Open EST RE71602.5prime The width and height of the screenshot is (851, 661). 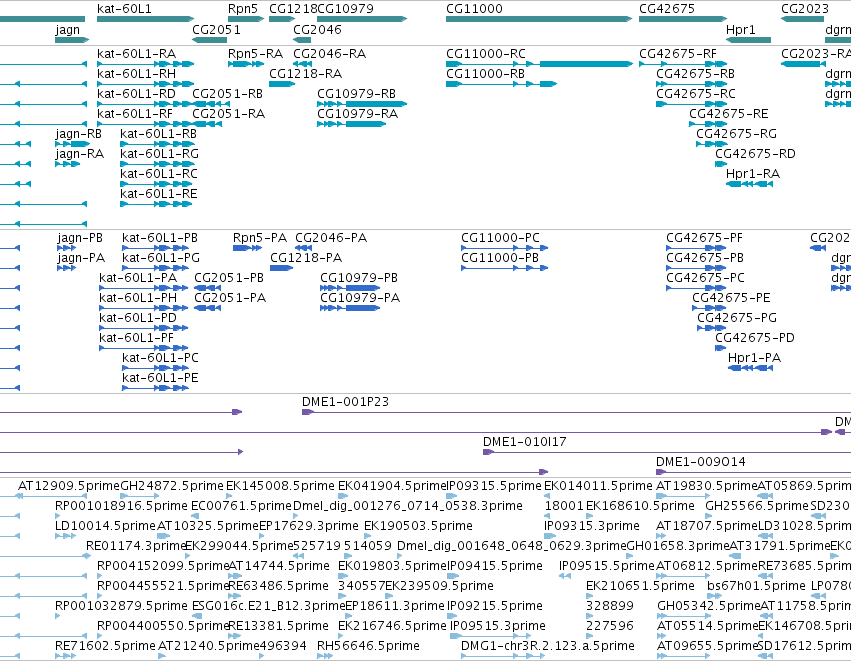105,646
